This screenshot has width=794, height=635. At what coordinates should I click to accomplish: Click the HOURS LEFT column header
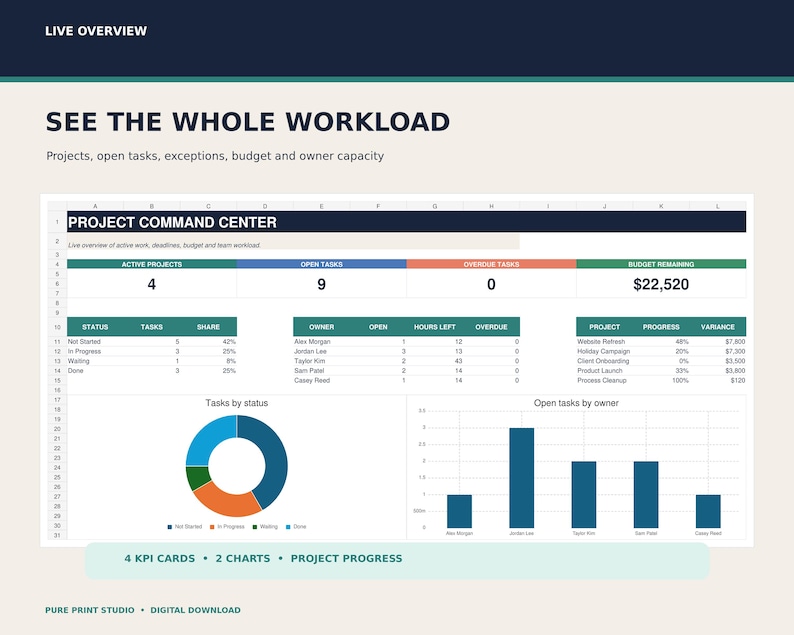click(x=434, y=327)
